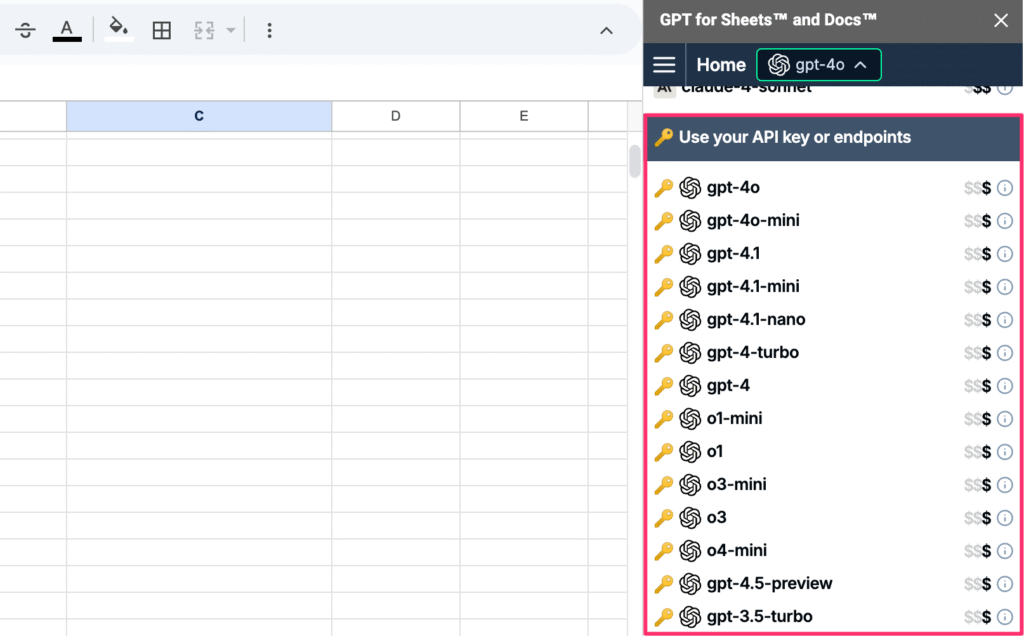This screenshot has width=1024, height=636.
Task: View info for the o3 row
Action: [x=1005, y=517]
